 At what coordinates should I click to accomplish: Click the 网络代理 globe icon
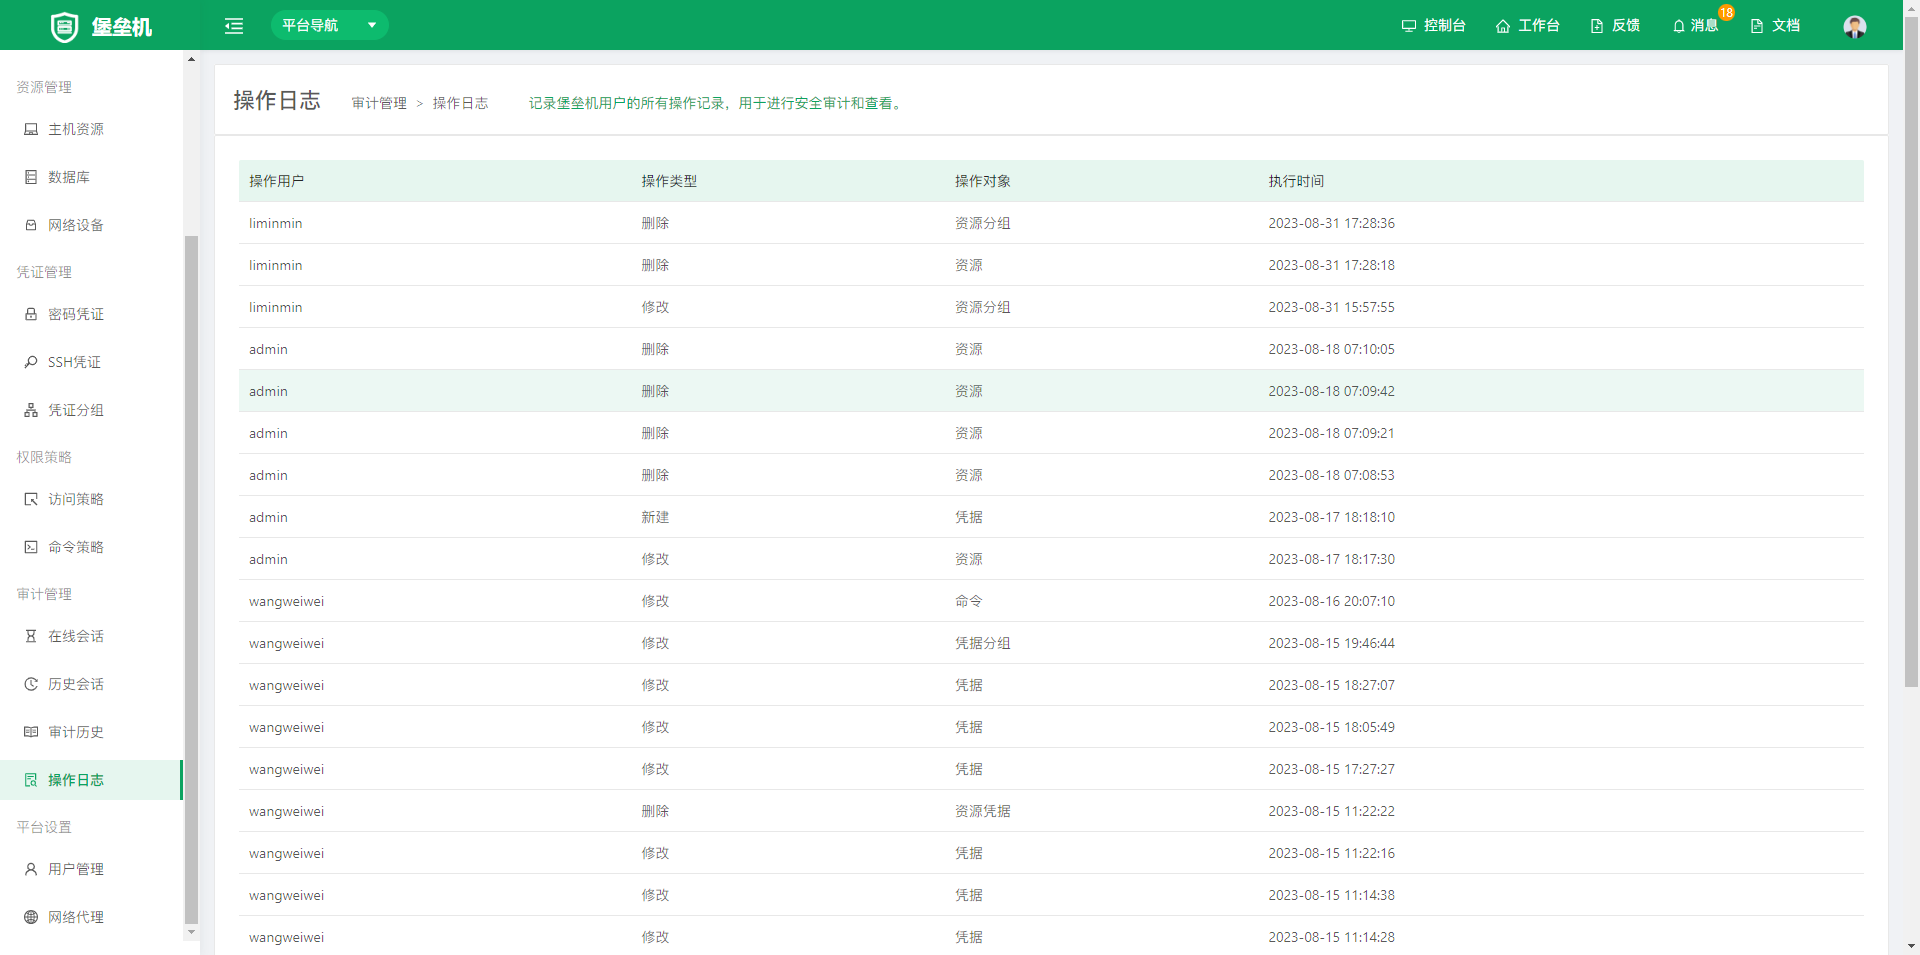[31, 917]
